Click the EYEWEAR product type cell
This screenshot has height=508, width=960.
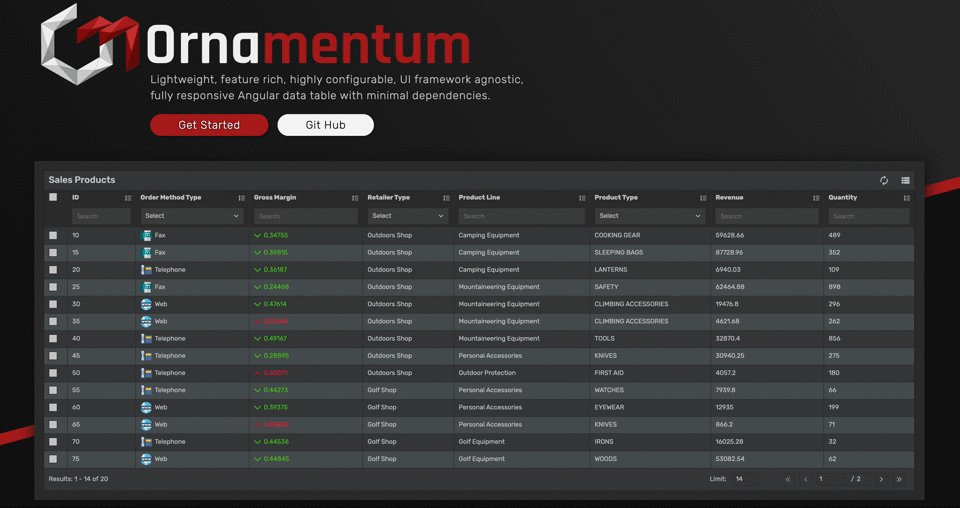pyautogui.click(x=609, y=407)
